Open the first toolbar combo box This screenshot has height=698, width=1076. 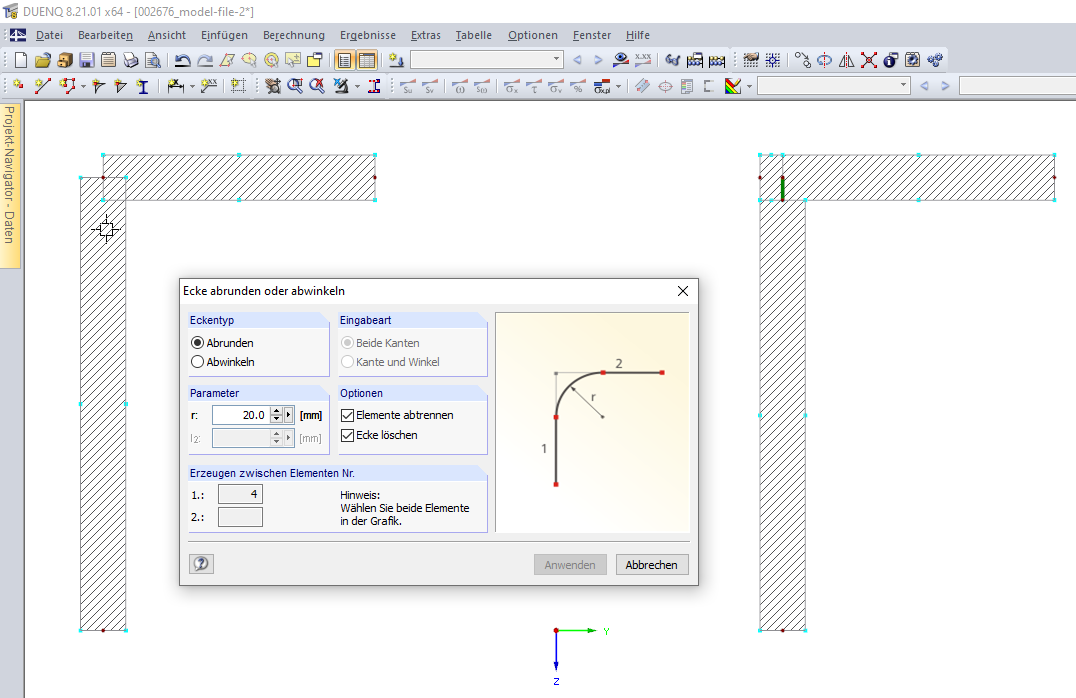[x=487, y=60]
